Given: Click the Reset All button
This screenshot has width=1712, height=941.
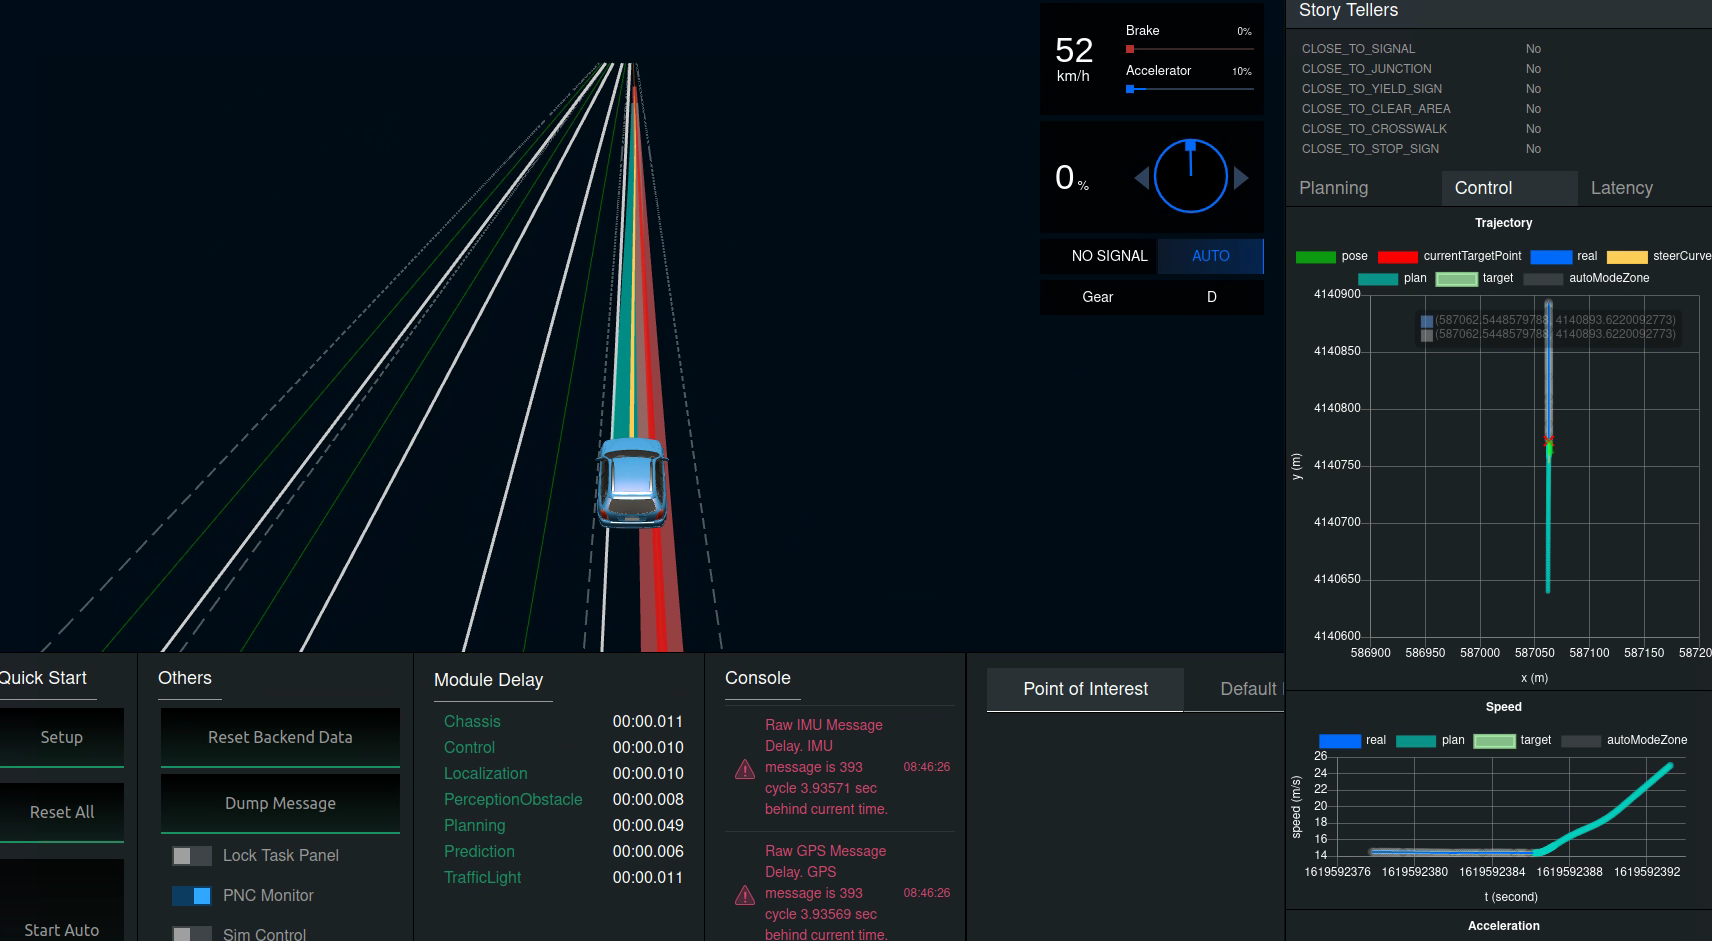Looking at the screenshot, I should coord(61,812).
